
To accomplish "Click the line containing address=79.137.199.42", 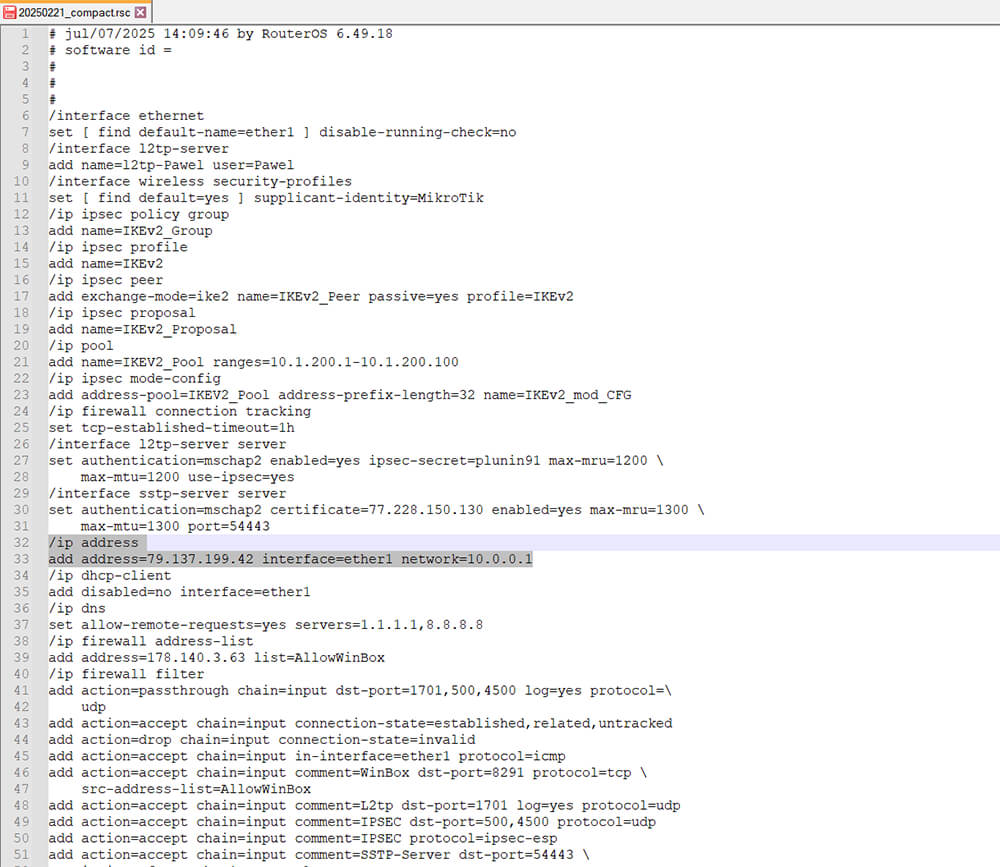I will (290, 559).
